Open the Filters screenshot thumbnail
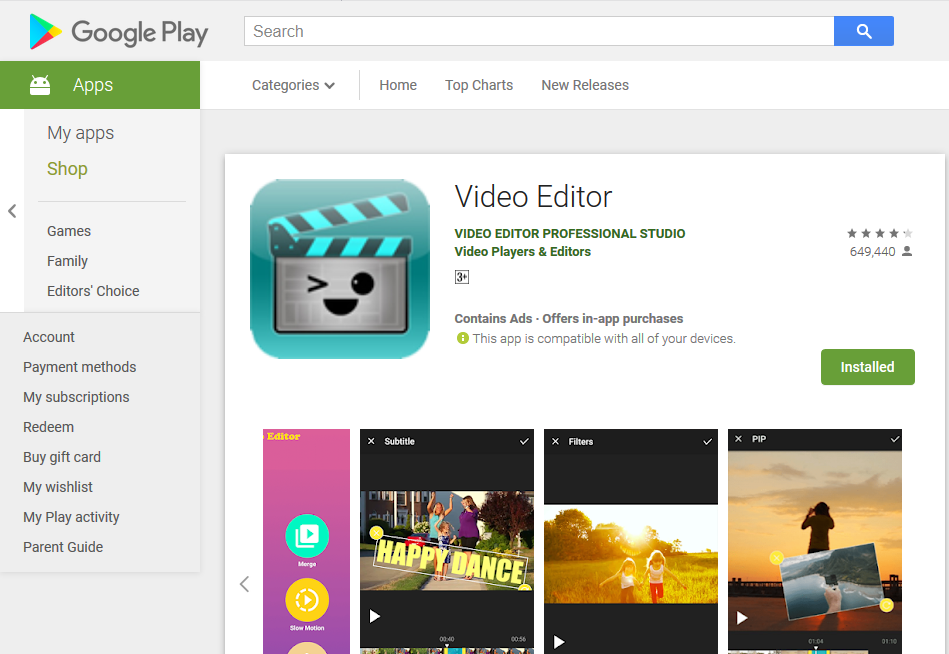The width and height of the screenshot is (949, 654). 631,541
